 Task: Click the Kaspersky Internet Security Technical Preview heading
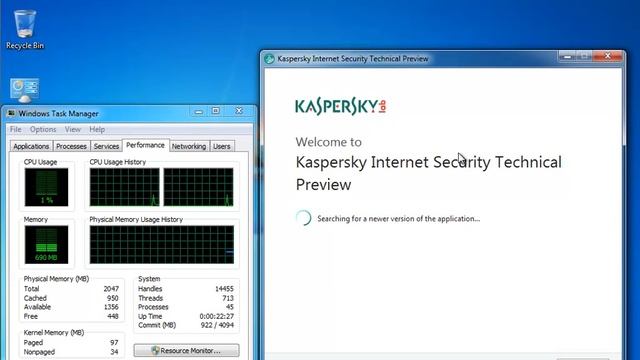click(x=429, y=173)
